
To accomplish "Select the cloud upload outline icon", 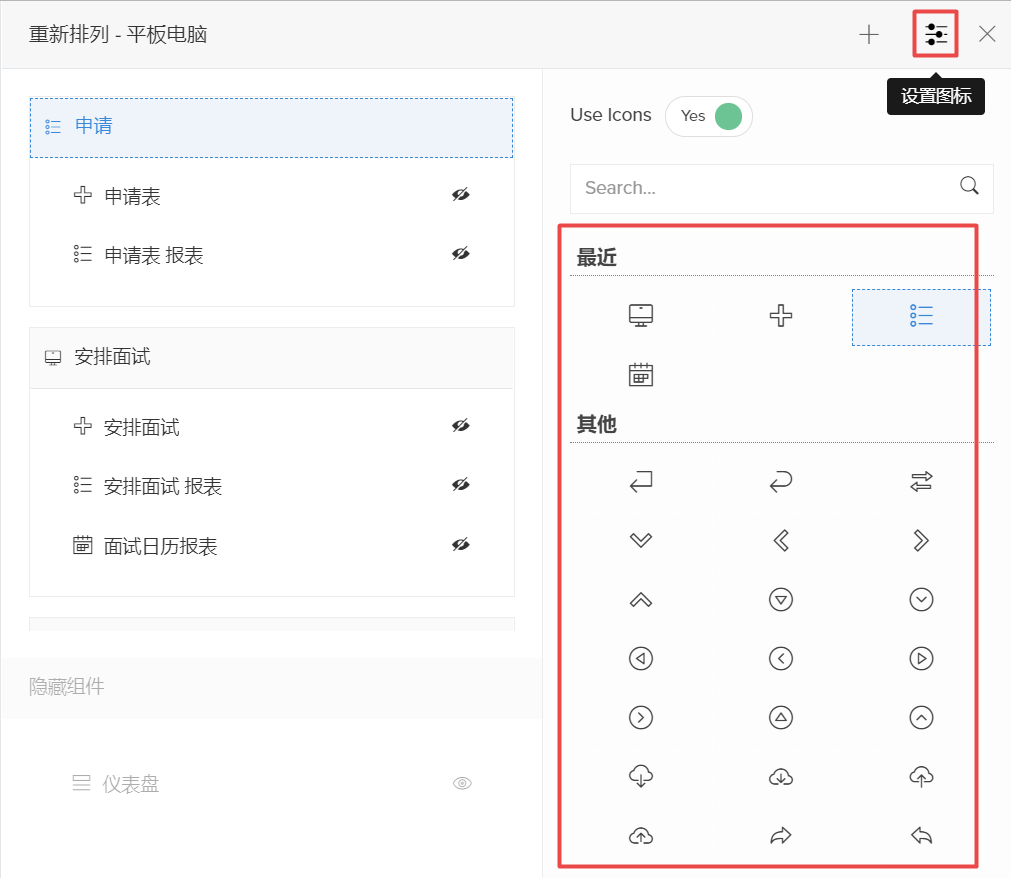I will click(x=921, y=776).
